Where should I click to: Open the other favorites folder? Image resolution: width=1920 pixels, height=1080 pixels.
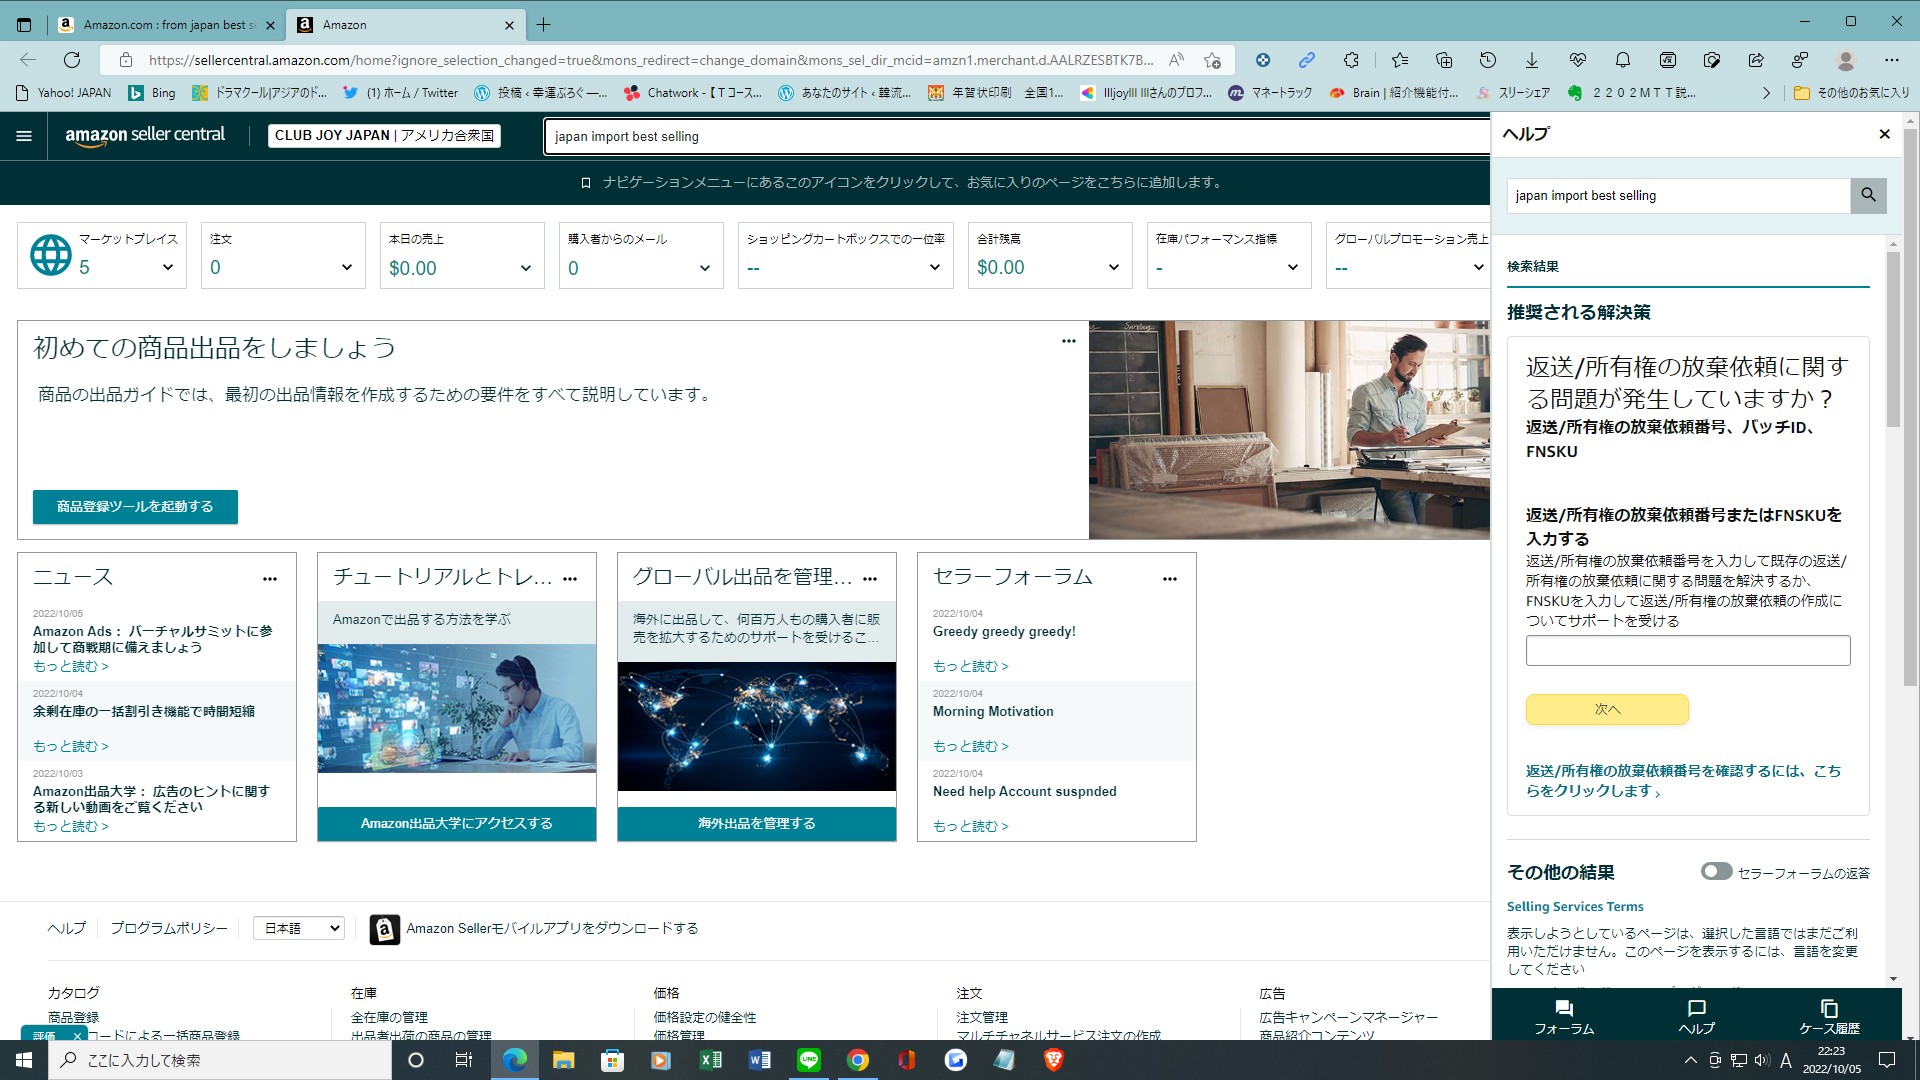coord(1851,93)
